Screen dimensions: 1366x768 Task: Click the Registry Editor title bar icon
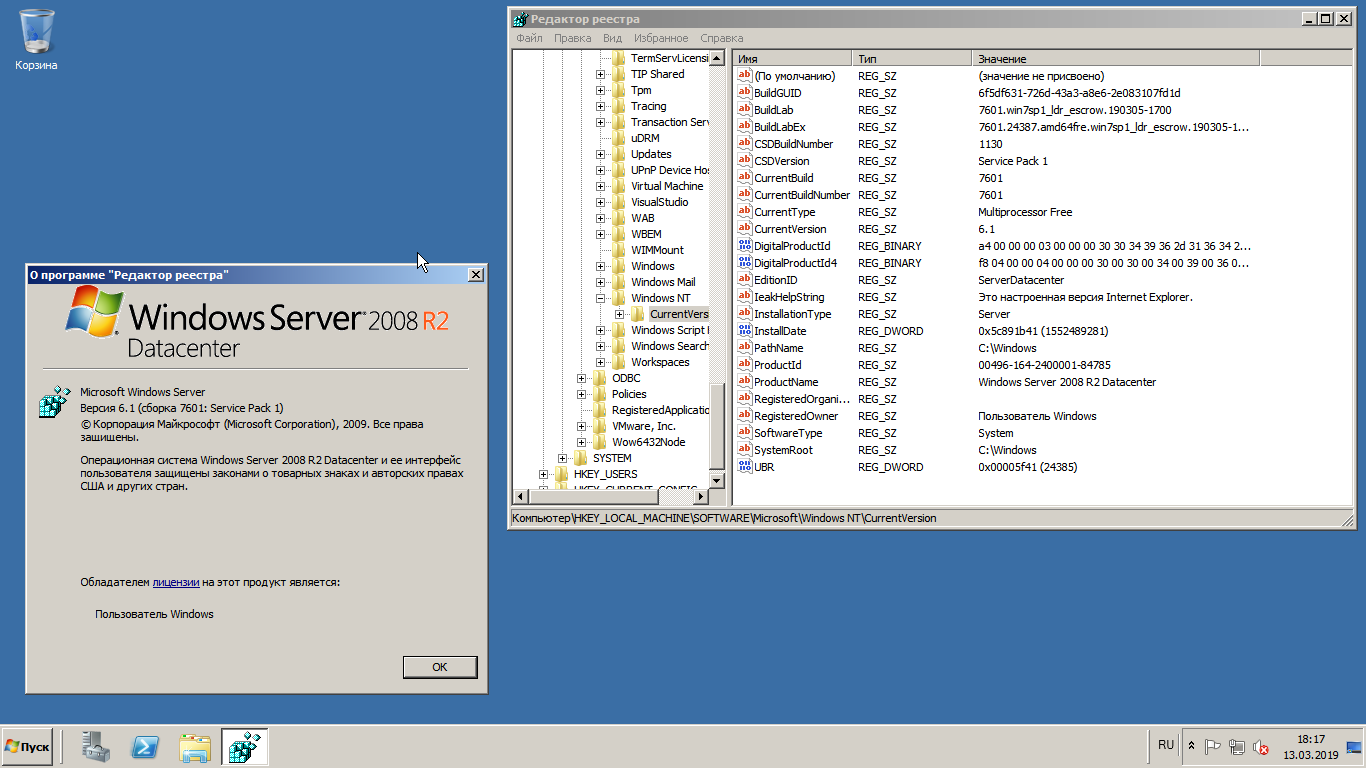(520, 19)
